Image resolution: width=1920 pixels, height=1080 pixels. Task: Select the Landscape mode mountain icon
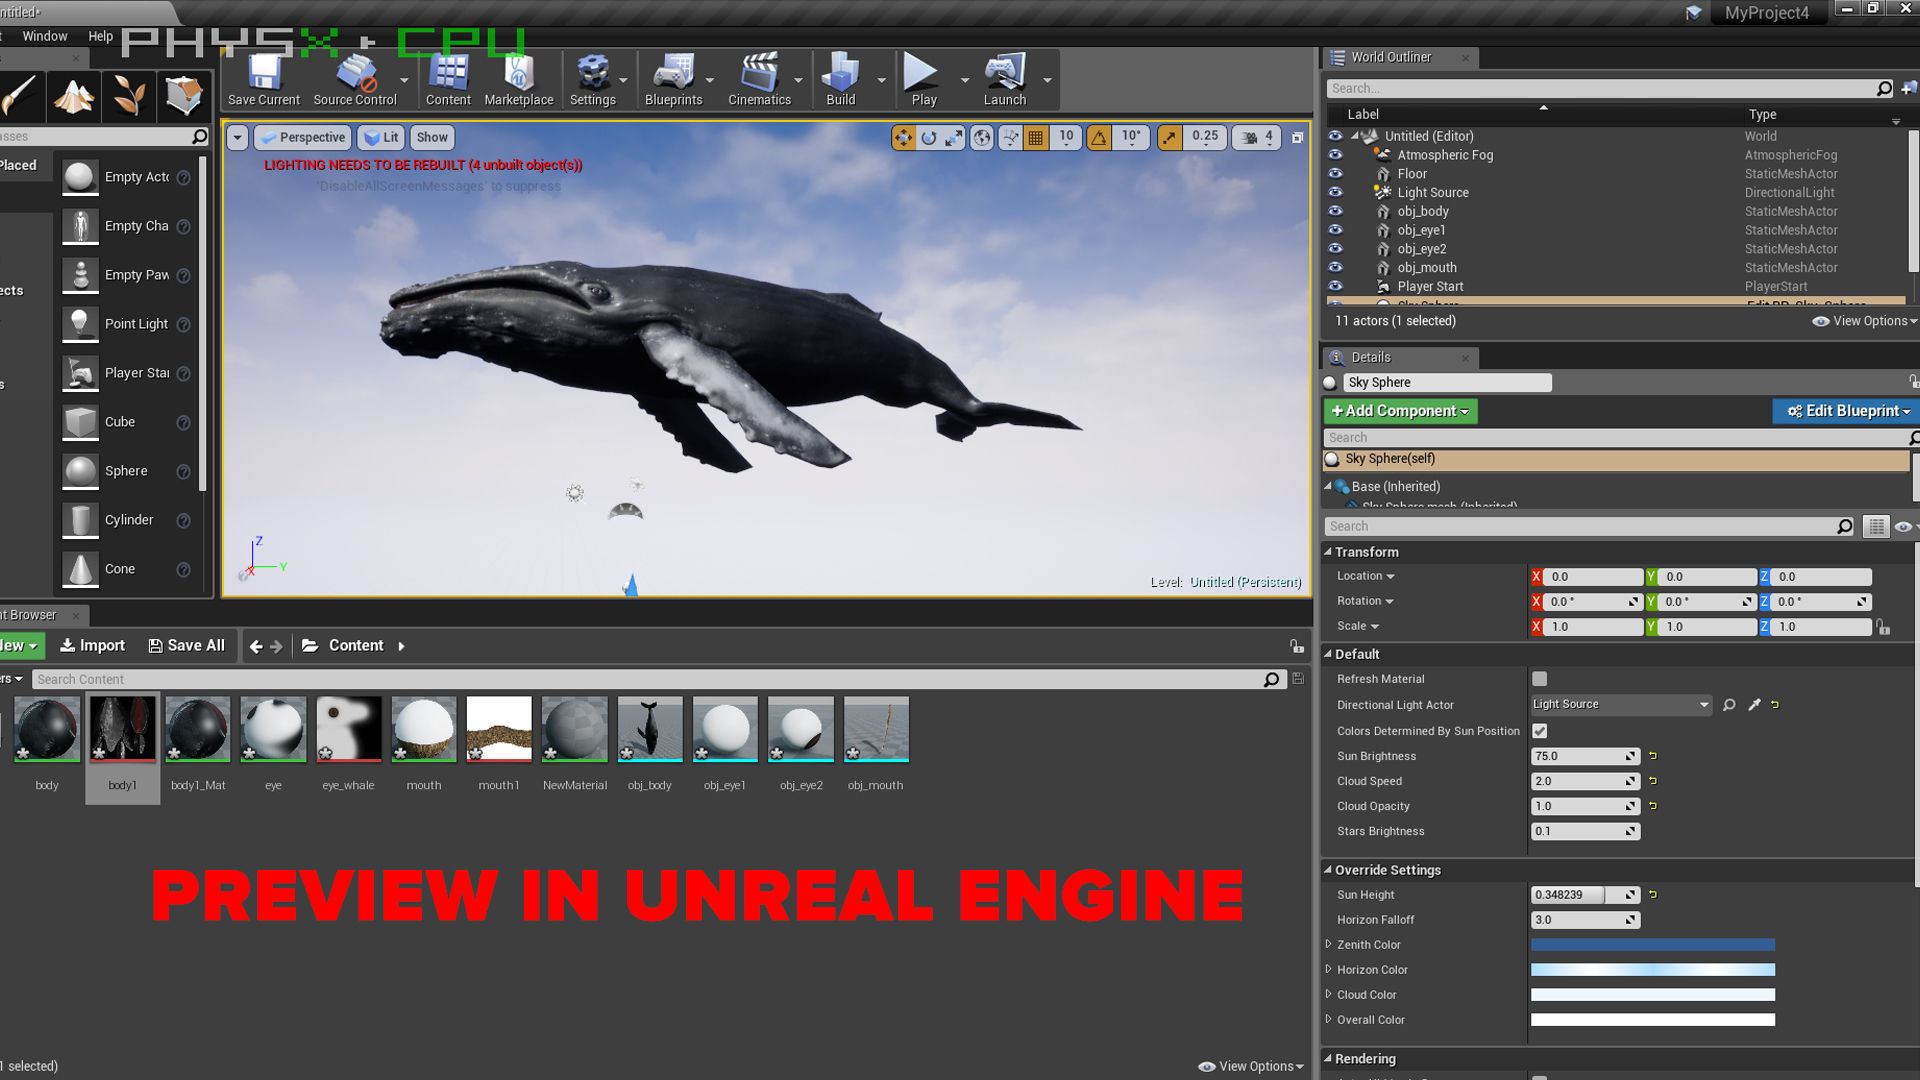74,96
